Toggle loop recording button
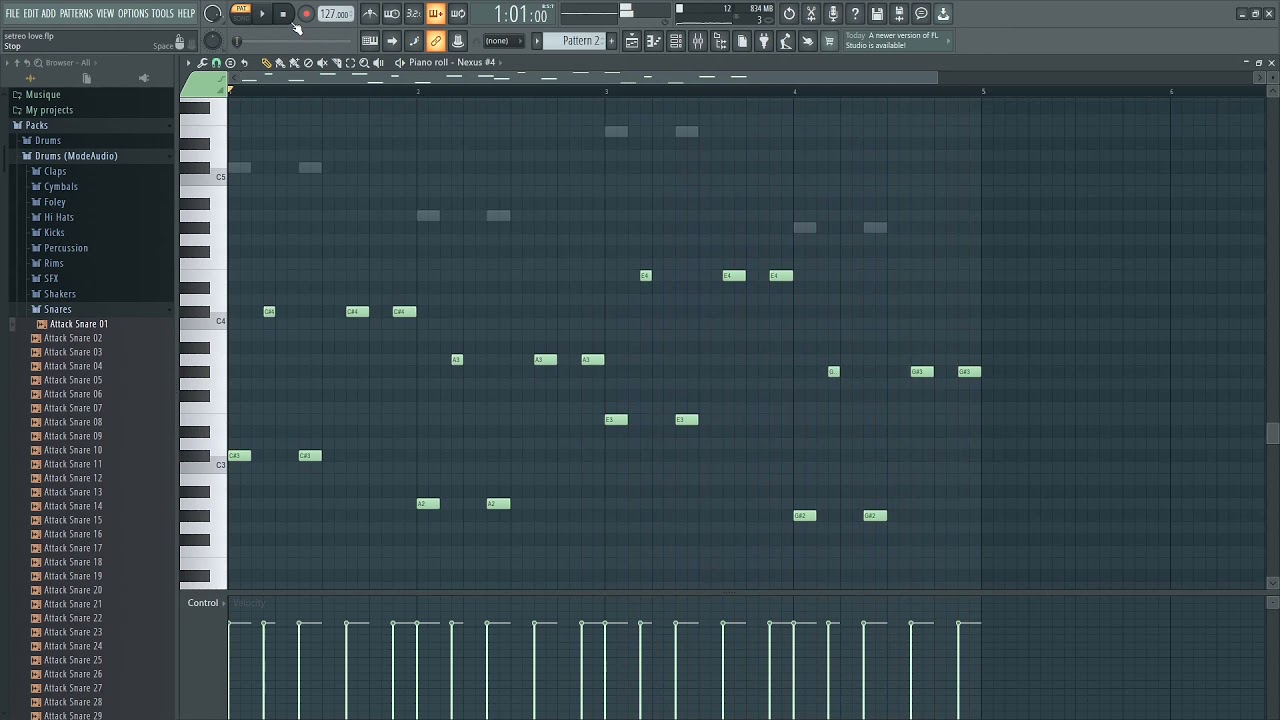This screenshot has height=720, width=1280. 457,14
